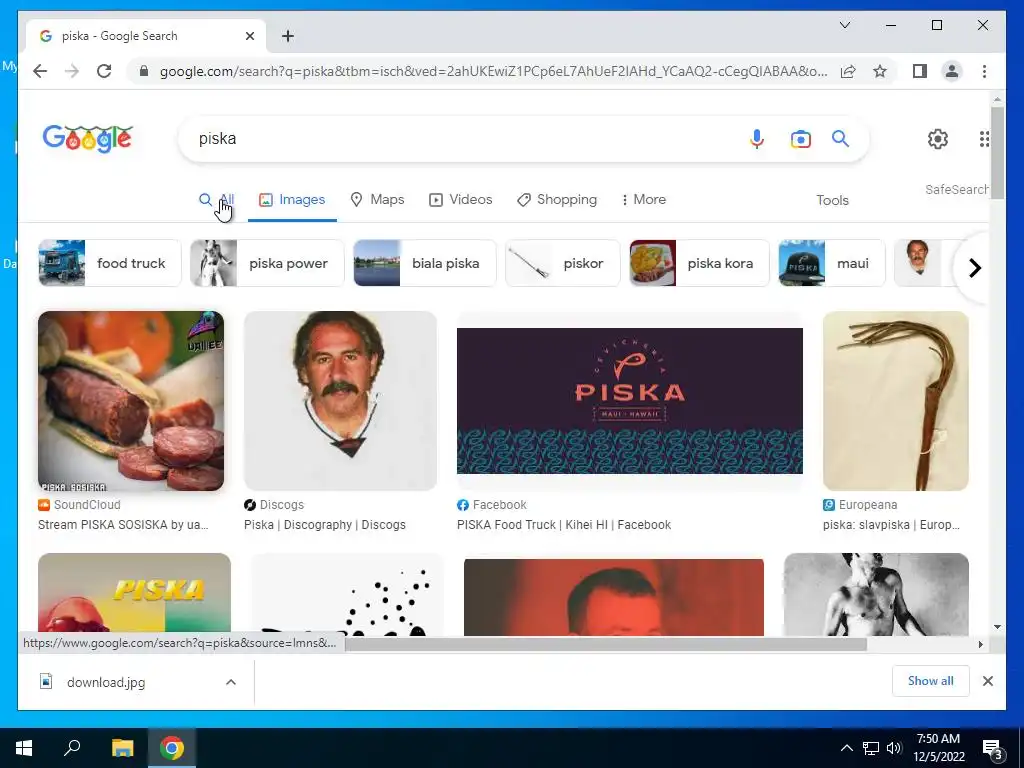Screen dimensions: 1024x768
Task: Select the 'food truck' suggestion chip
Action: click(110, 263)
